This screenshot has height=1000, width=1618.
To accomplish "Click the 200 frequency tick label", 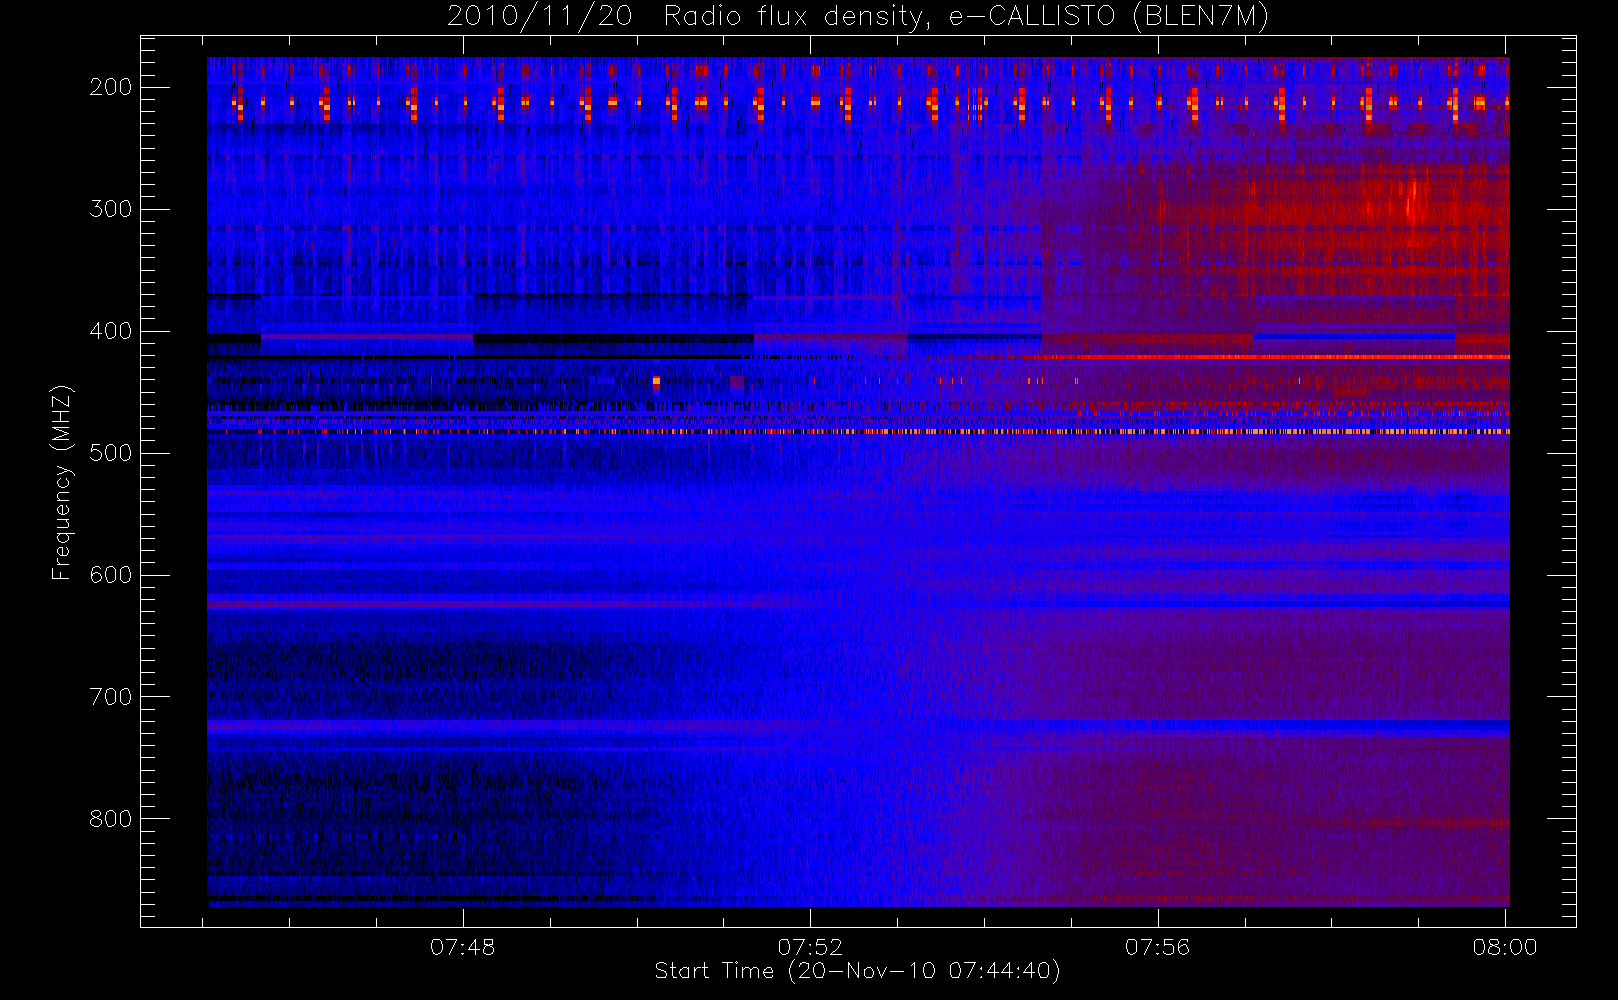I will coord(111,87).
